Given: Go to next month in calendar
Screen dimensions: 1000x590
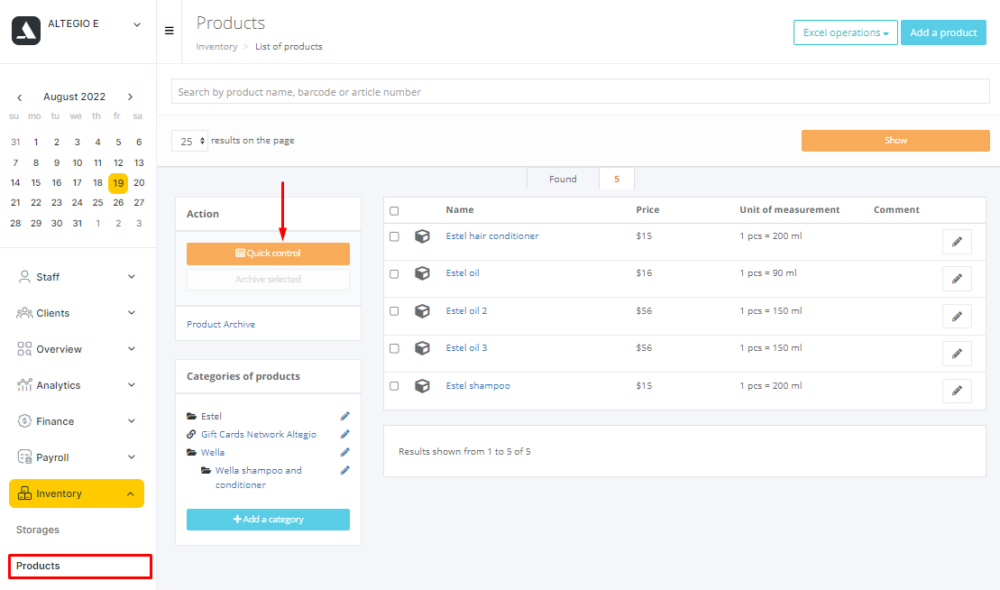Looking at the screenshot, I should (130, 97).
